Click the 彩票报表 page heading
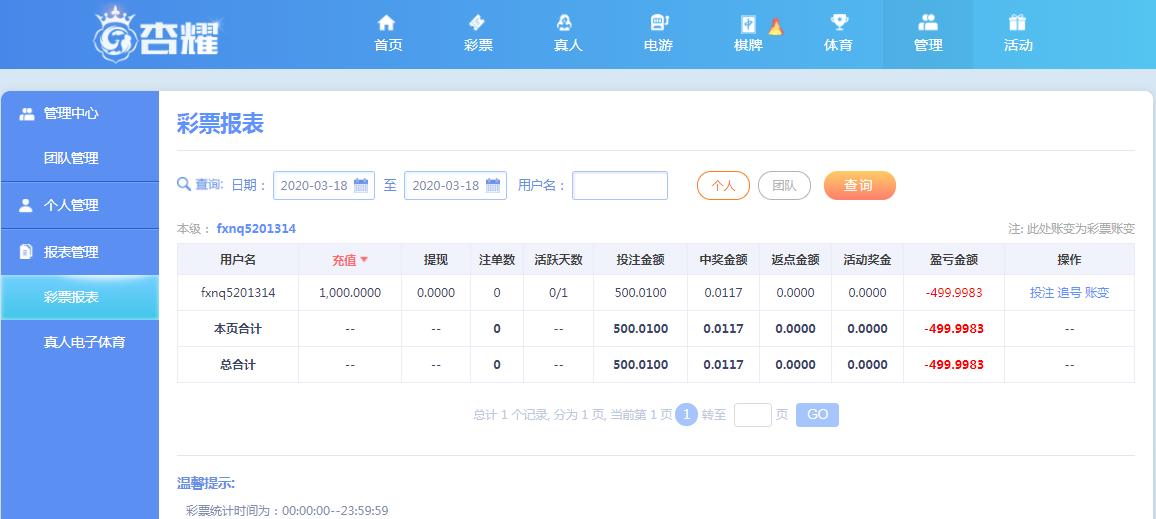This screenshot has height=519, width=1156. click(220, 124)
